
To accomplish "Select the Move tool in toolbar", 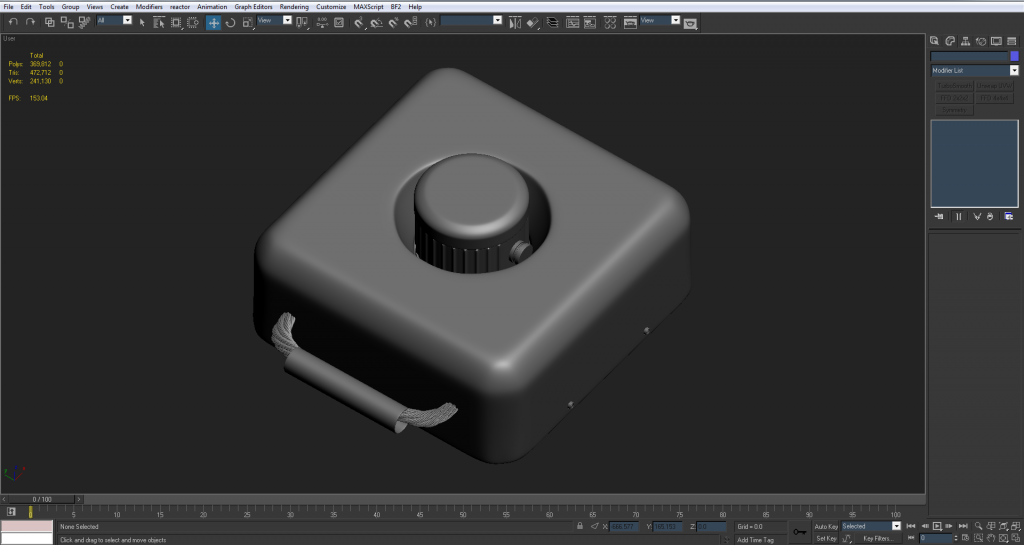I will [x=214, y=21].
